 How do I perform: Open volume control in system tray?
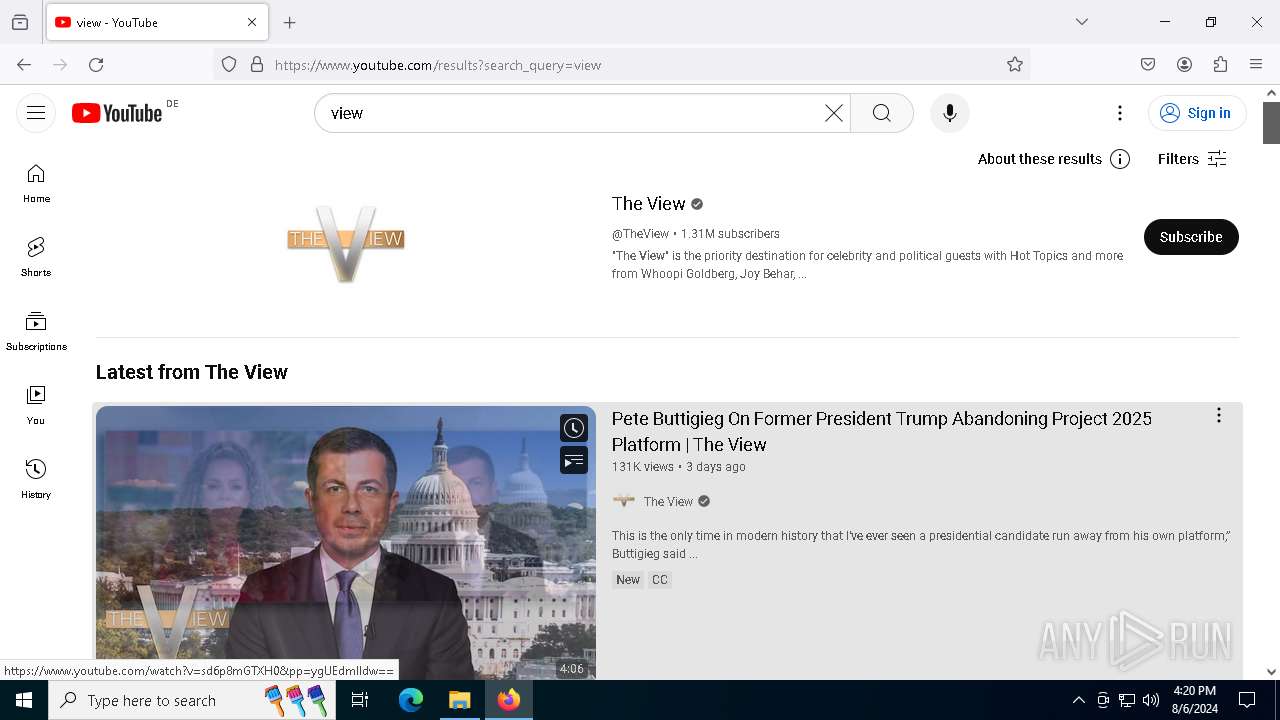(1151, 700)
